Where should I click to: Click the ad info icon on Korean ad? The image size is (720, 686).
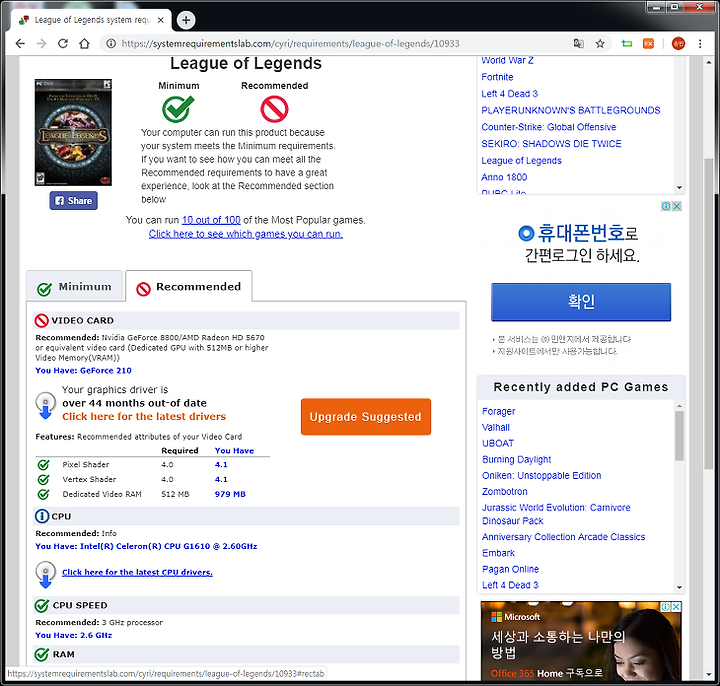coord(666,206)
